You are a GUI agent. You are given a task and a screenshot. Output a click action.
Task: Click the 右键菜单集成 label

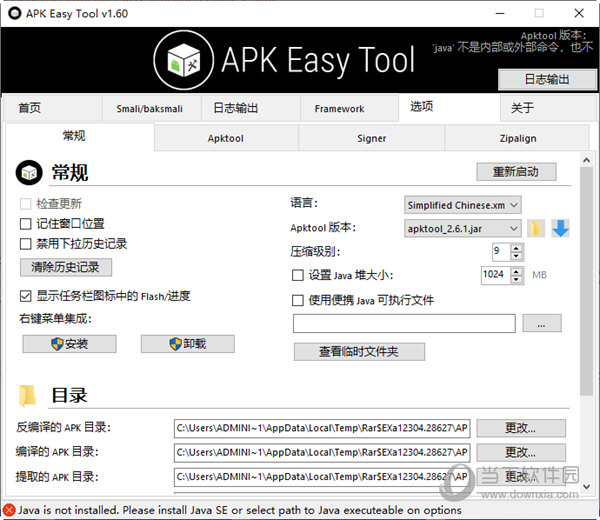(x=55, y=318)
